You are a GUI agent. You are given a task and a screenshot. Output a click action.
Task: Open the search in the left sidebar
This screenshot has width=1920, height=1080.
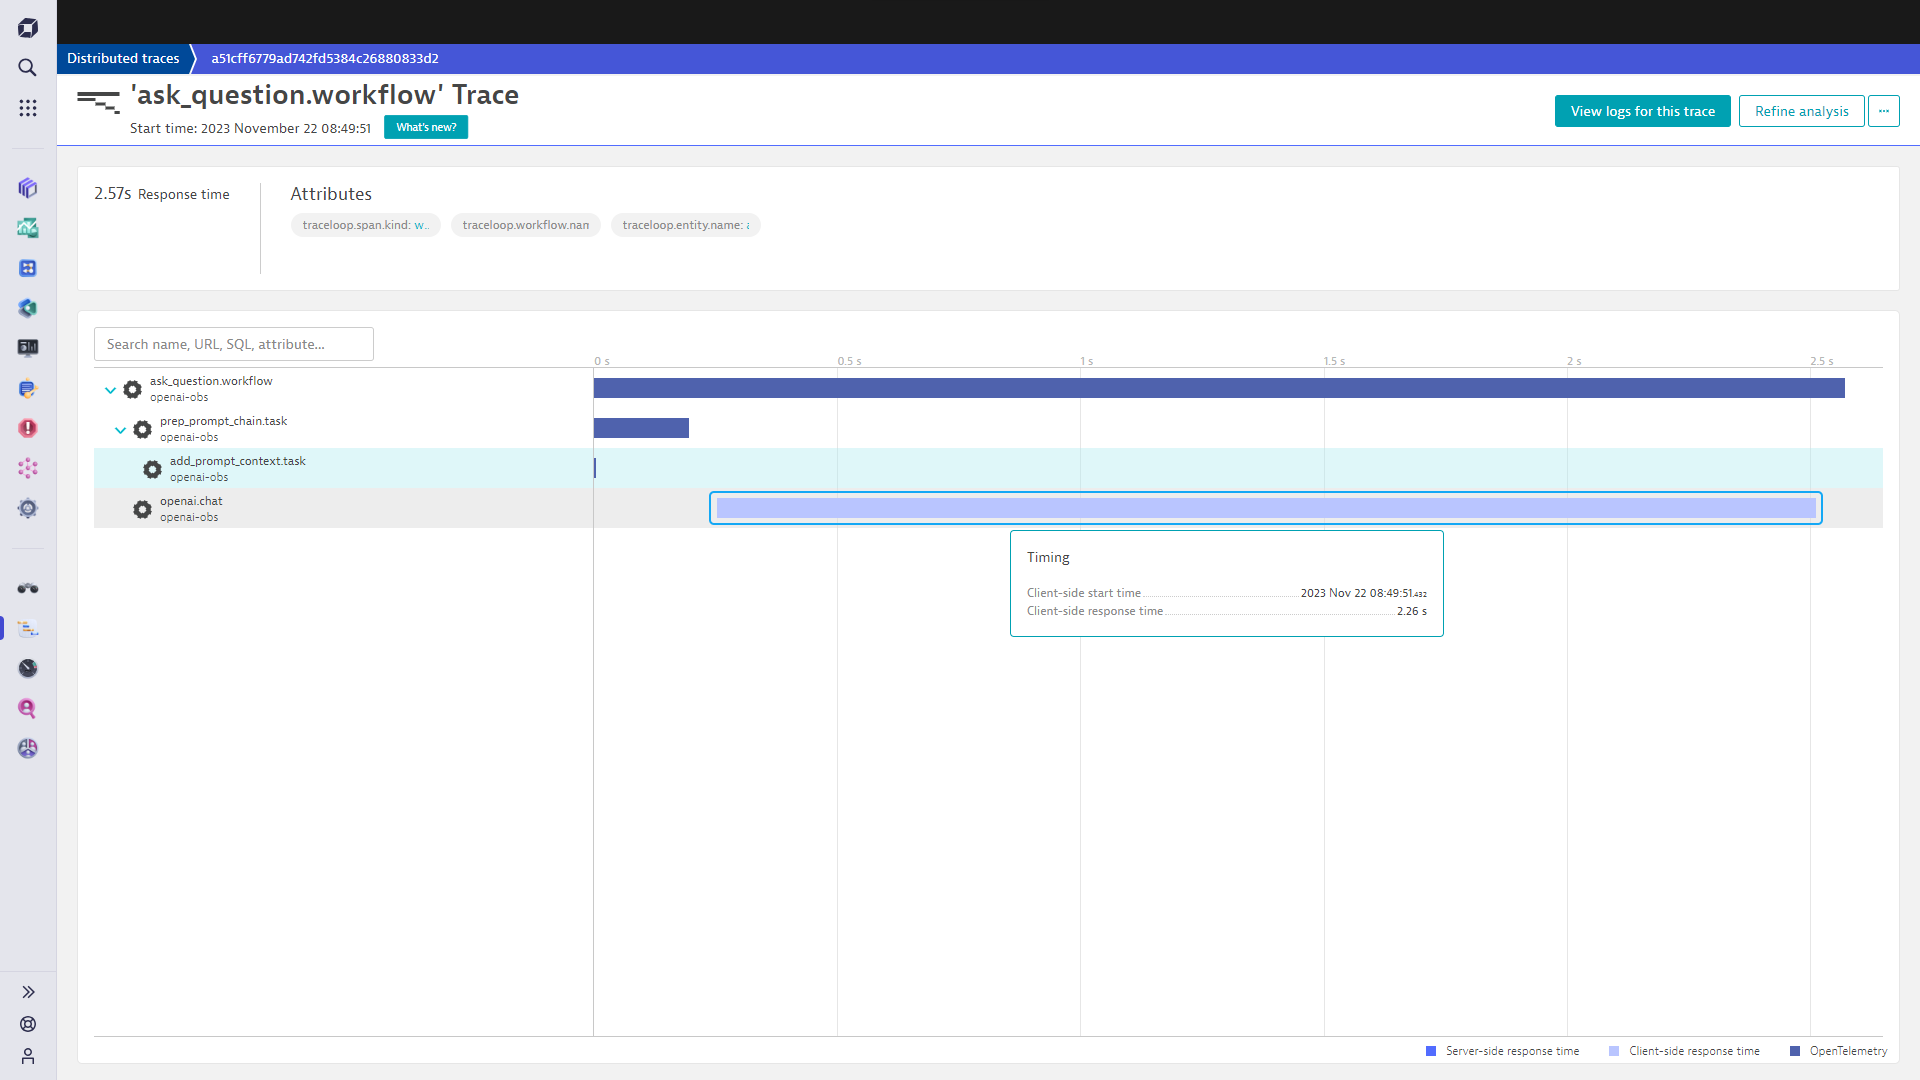pos(27,67)
